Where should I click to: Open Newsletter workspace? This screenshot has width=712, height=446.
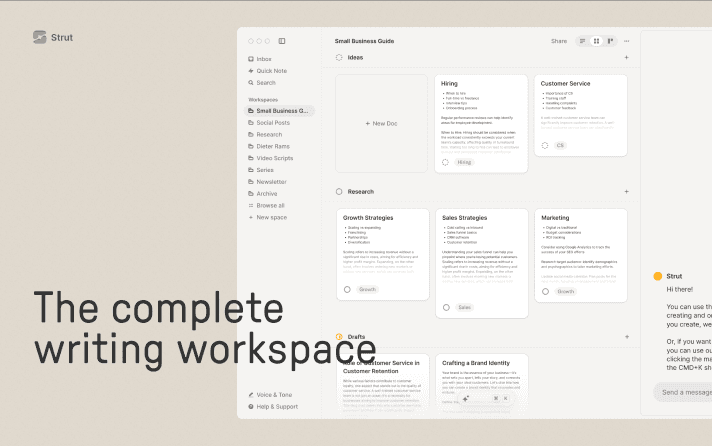(267, 182)
